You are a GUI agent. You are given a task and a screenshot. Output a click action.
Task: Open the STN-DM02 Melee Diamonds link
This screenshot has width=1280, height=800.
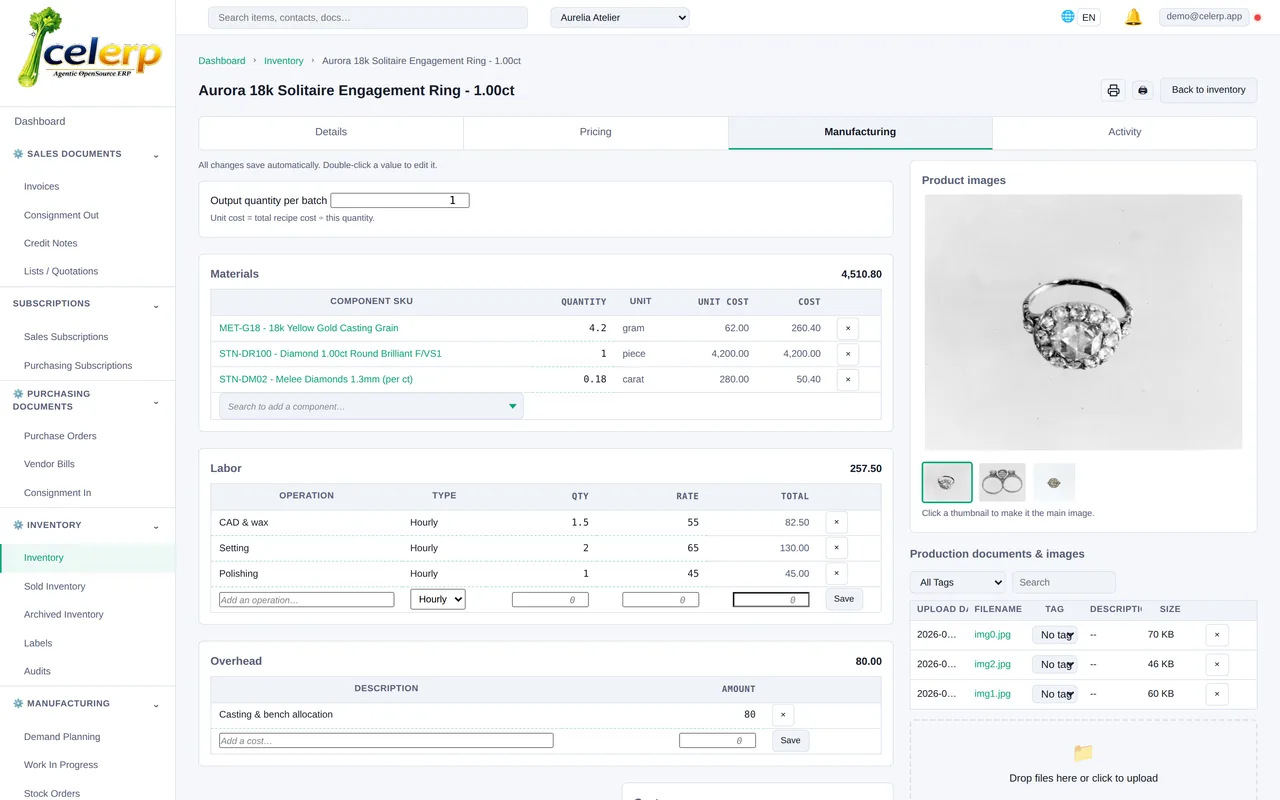coord(316,380)
